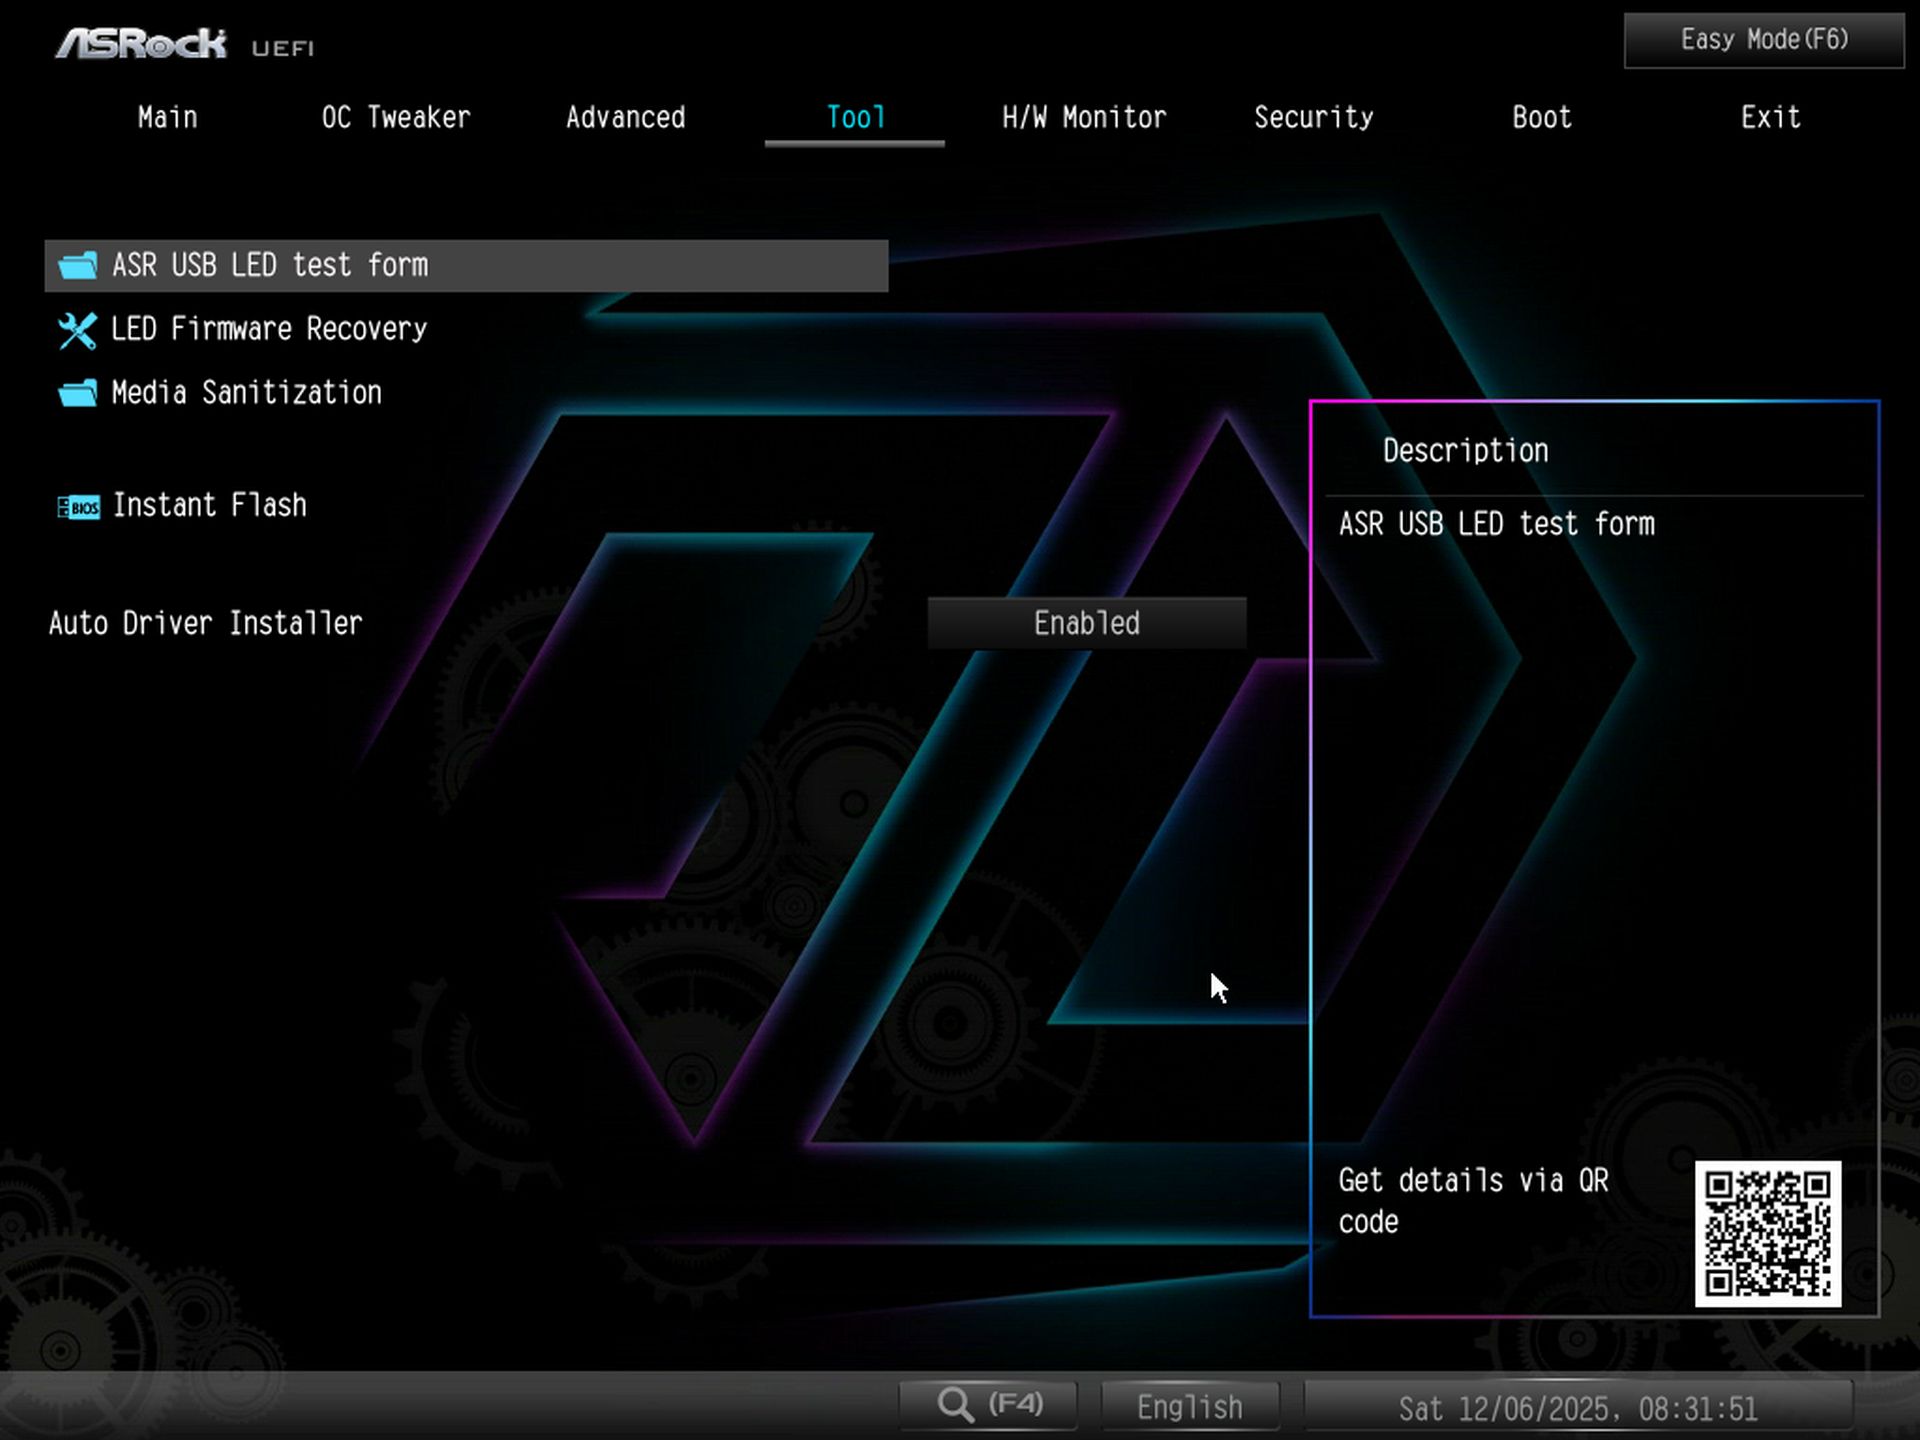Select LED Firmware Recovery entry
The image size is (1920, 1440).
268,329
